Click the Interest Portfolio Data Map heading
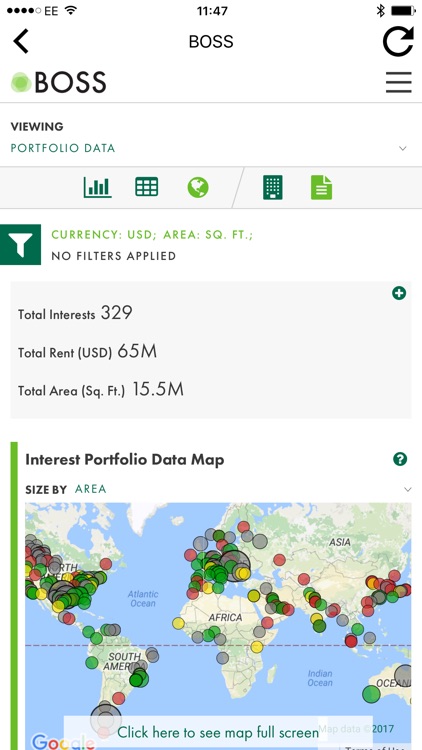The height and width of the screenshot is (750, 422). coord(124,460)
